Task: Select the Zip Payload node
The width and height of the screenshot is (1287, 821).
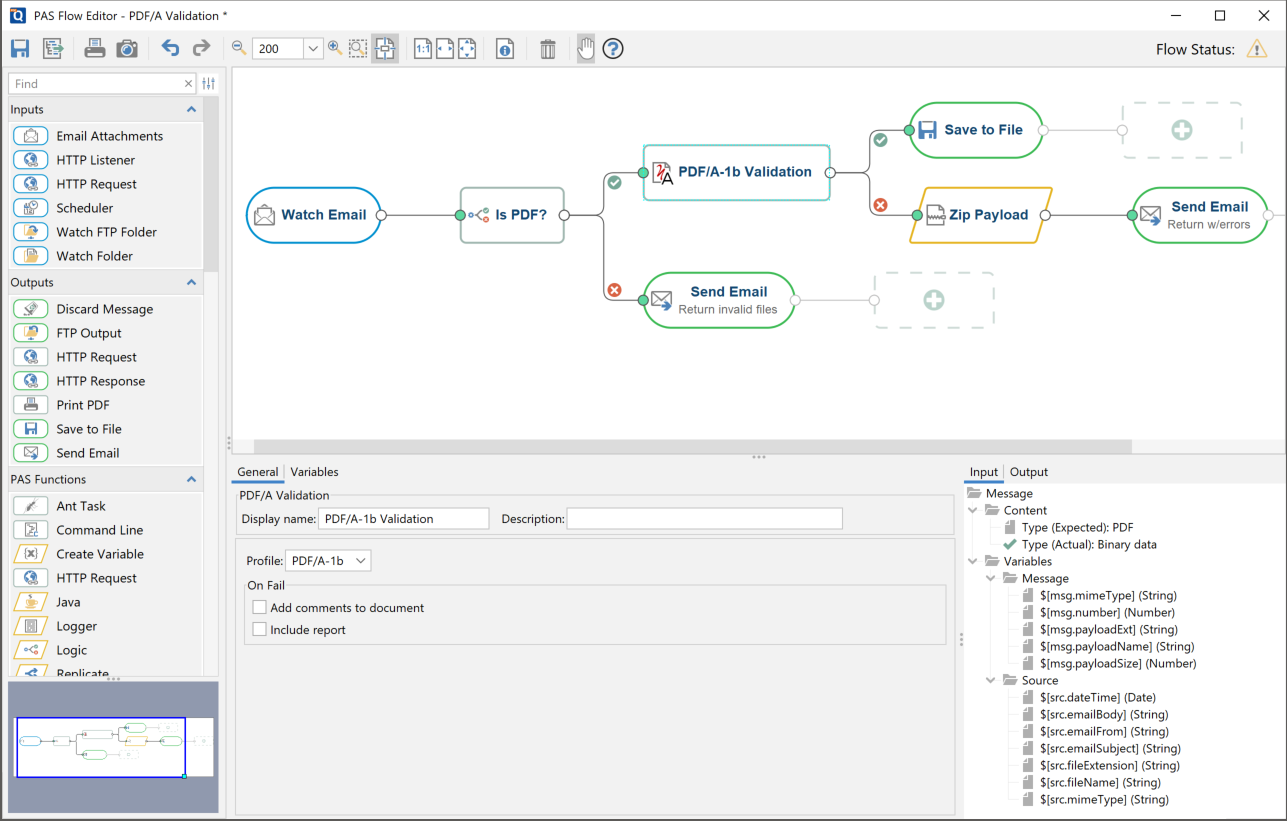Action: click(x=980, y=215)
